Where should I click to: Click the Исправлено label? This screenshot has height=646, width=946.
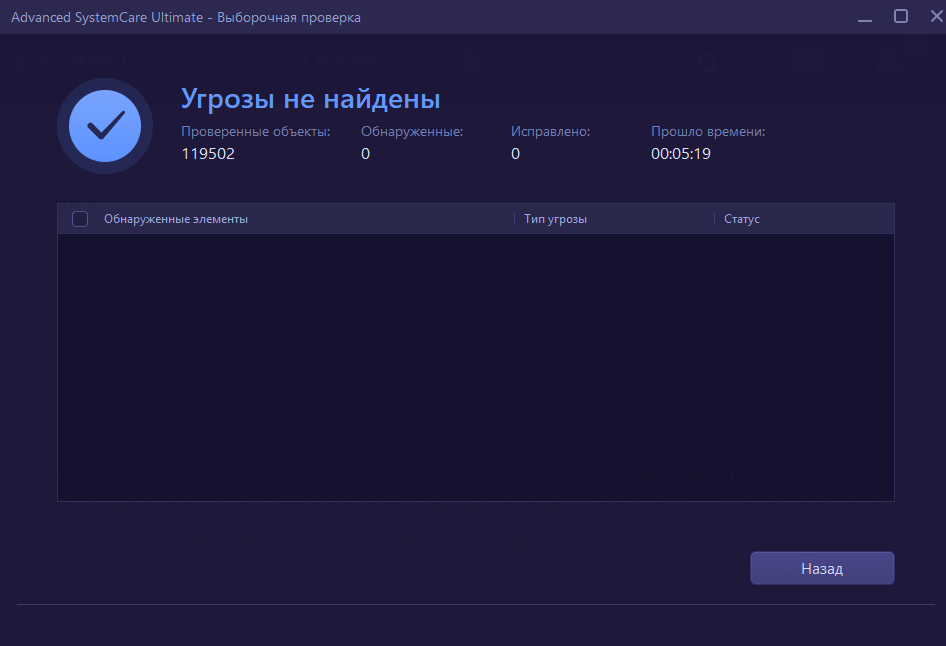point(550,131)
